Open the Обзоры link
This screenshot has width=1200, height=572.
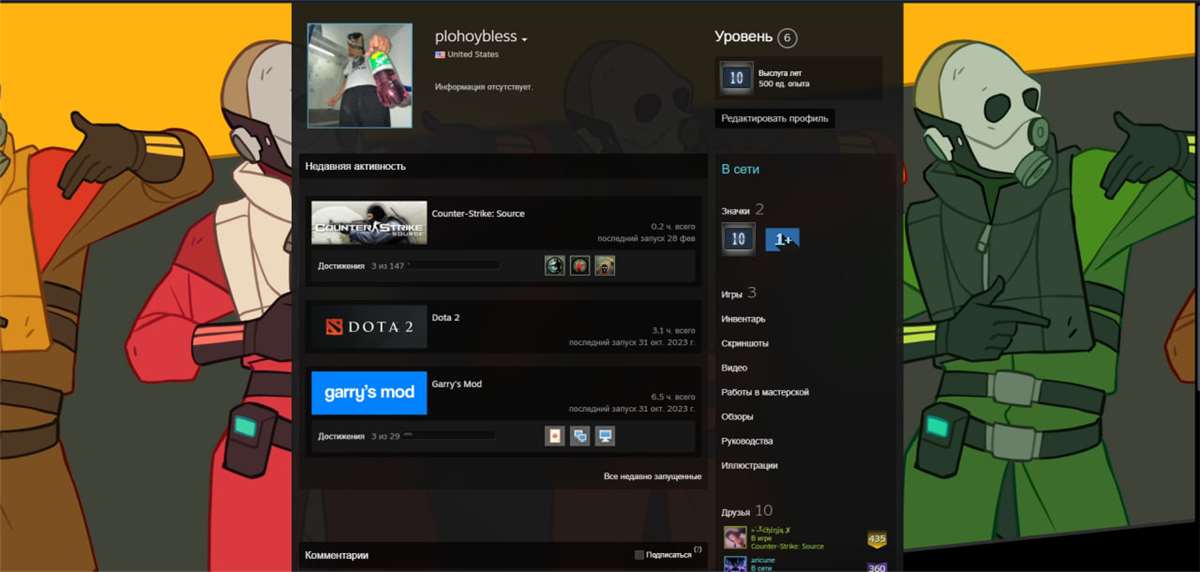(737, 416)
